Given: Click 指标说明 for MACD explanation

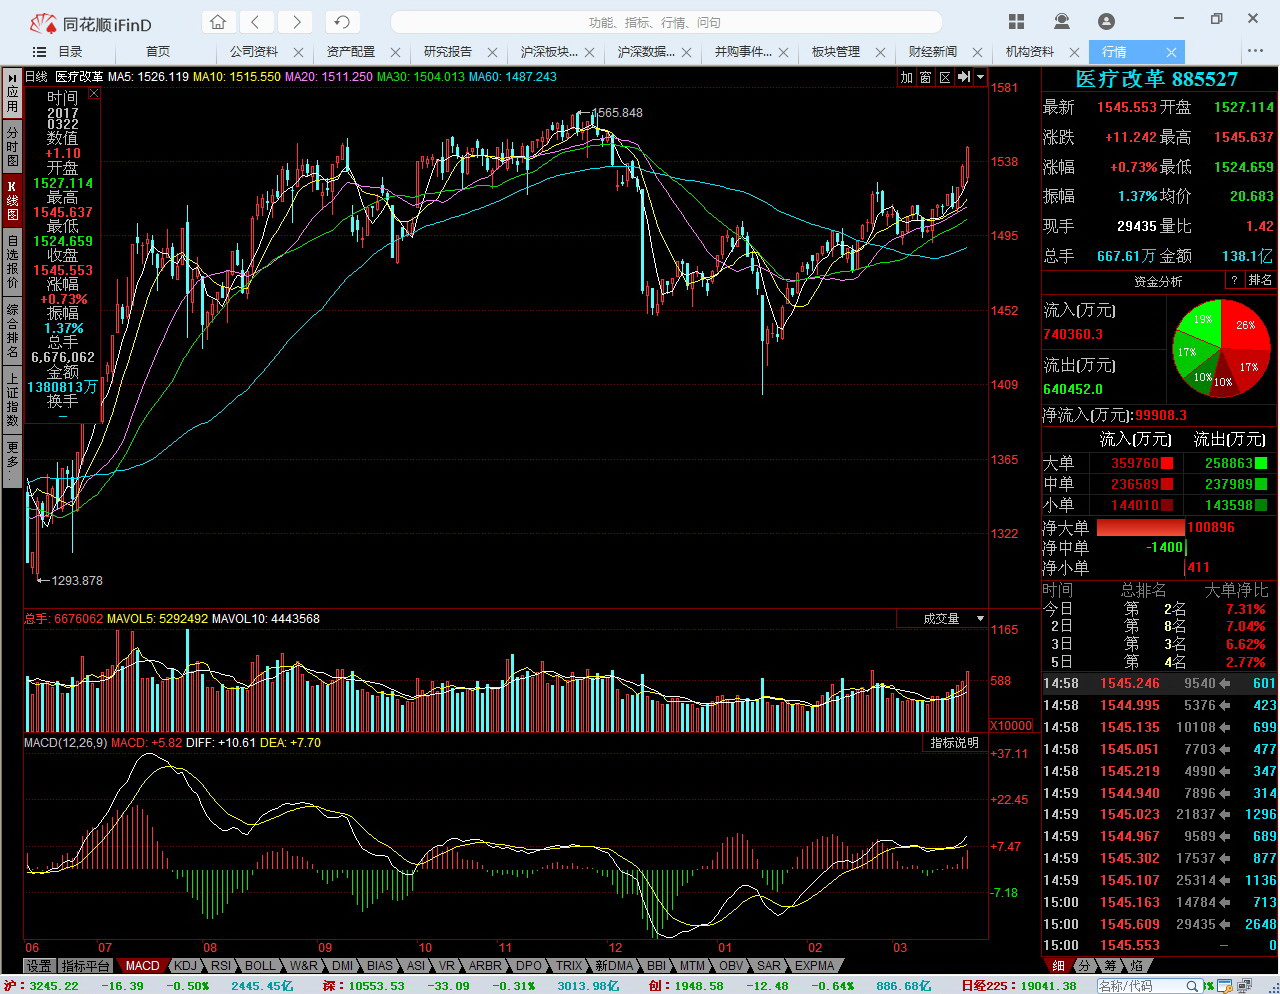Looking at the screenshot, I should point(954,743).
